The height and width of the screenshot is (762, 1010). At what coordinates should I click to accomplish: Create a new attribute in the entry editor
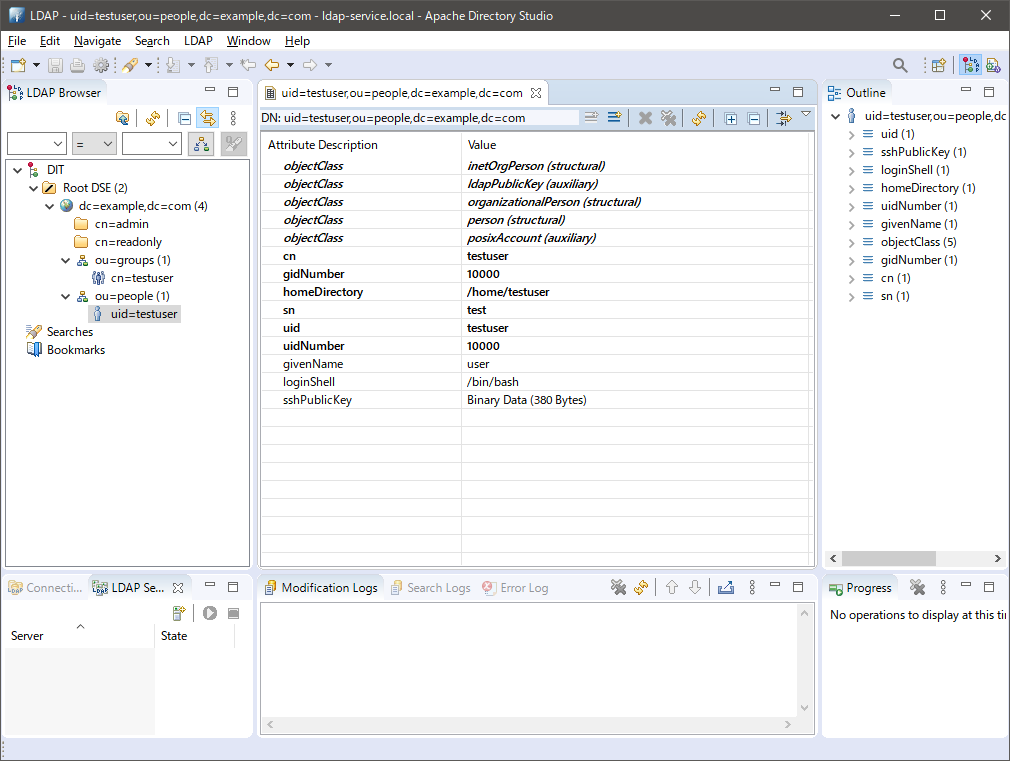[614, 117]
